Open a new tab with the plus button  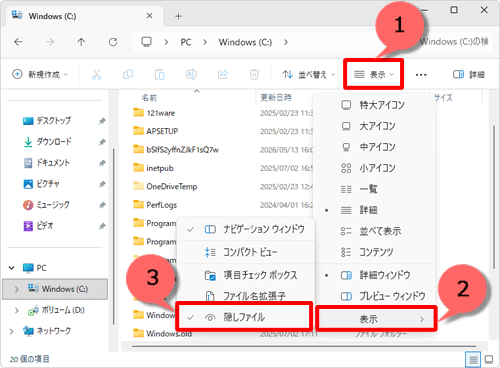pos(178,16)
